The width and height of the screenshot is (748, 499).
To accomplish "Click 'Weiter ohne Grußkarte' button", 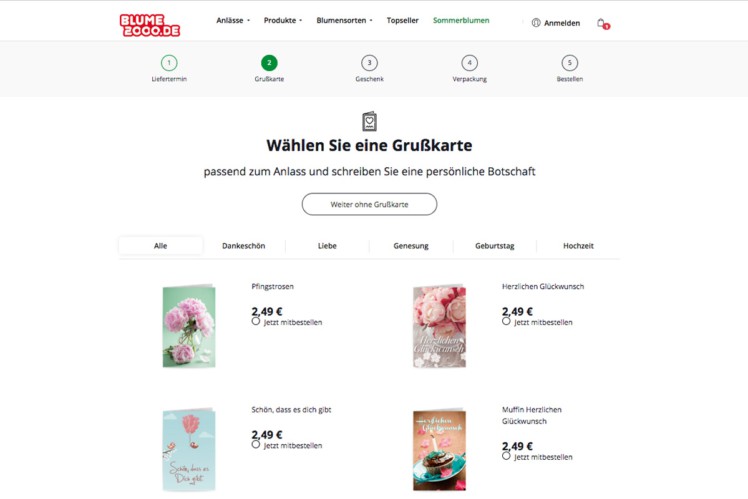I will 369,204.
